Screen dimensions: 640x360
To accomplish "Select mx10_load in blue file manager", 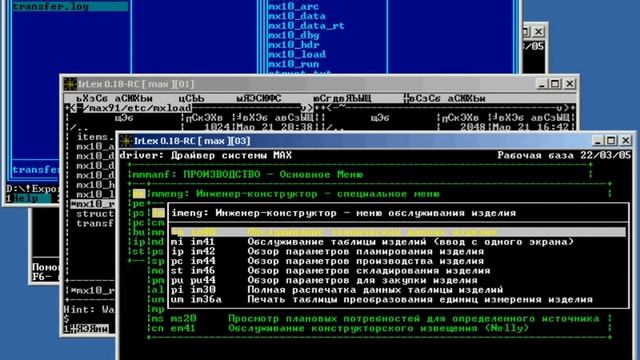I will tap(296, 54).
